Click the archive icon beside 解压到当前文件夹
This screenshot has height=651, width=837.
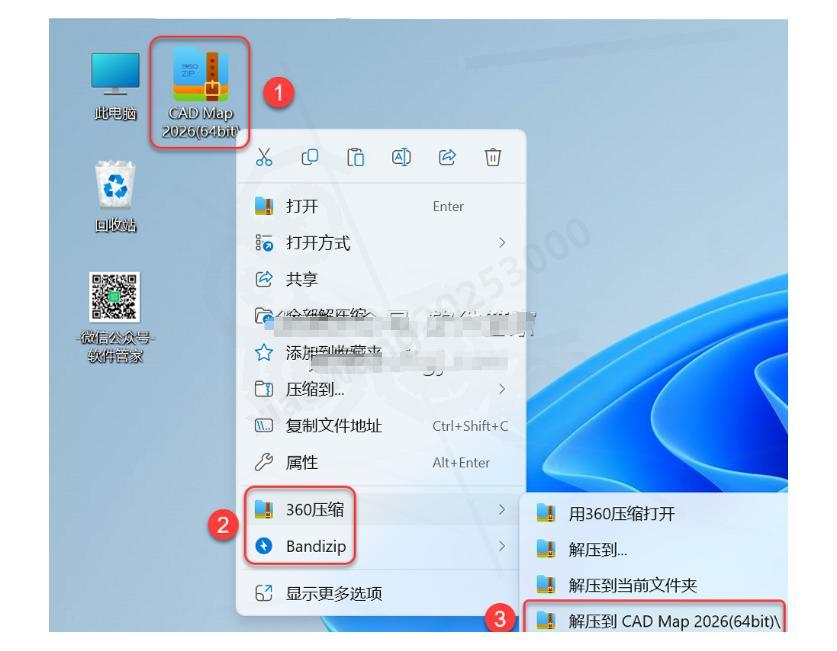click(x=546, y=585)
